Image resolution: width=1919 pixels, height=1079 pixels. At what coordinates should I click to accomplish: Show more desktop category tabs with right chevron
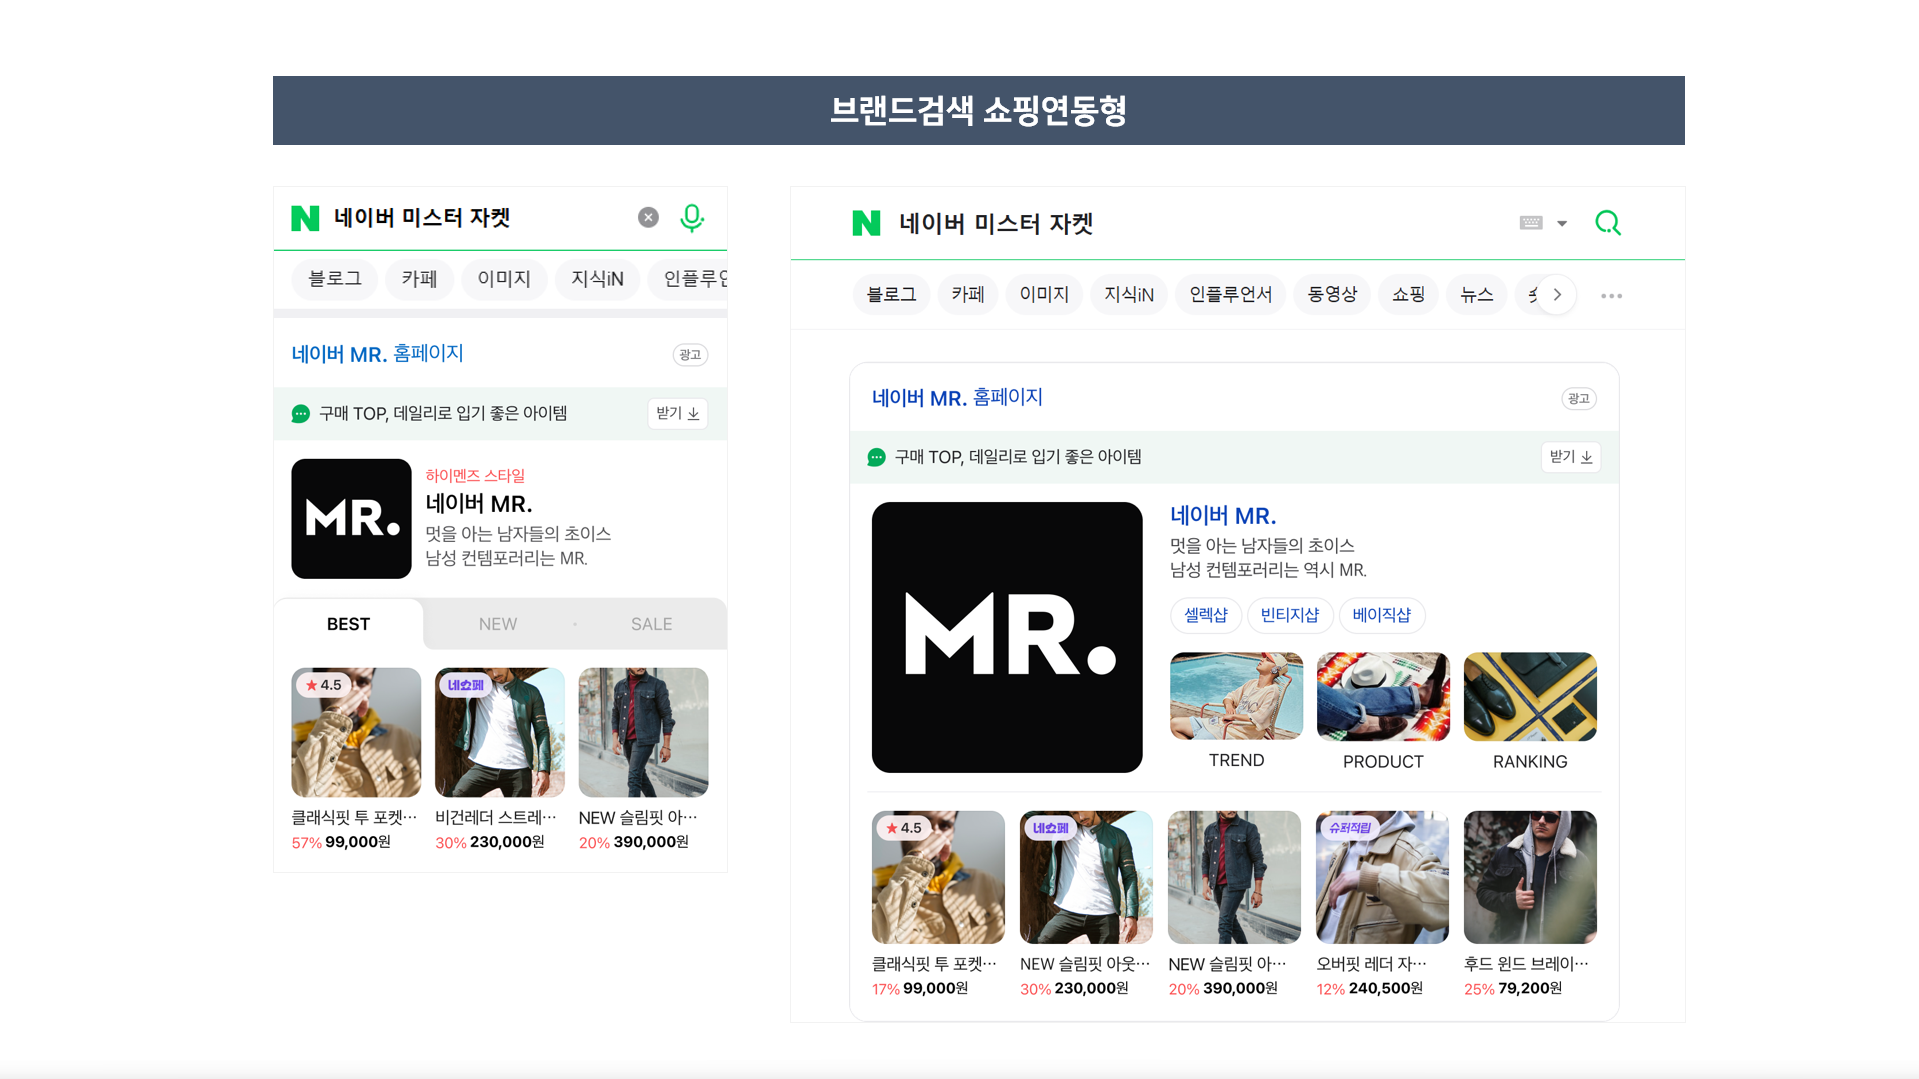click(1556, 295)
